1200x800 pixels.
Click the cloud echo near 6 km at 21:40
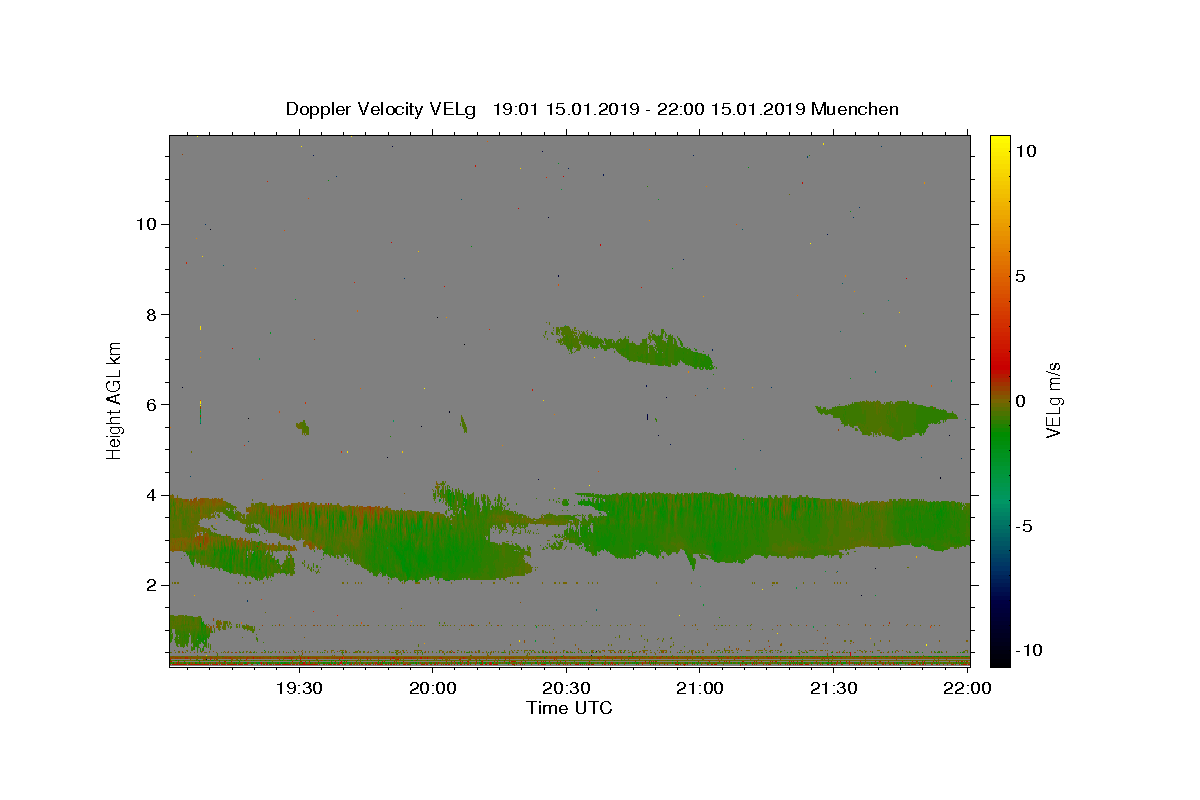[x=889, y=418]
